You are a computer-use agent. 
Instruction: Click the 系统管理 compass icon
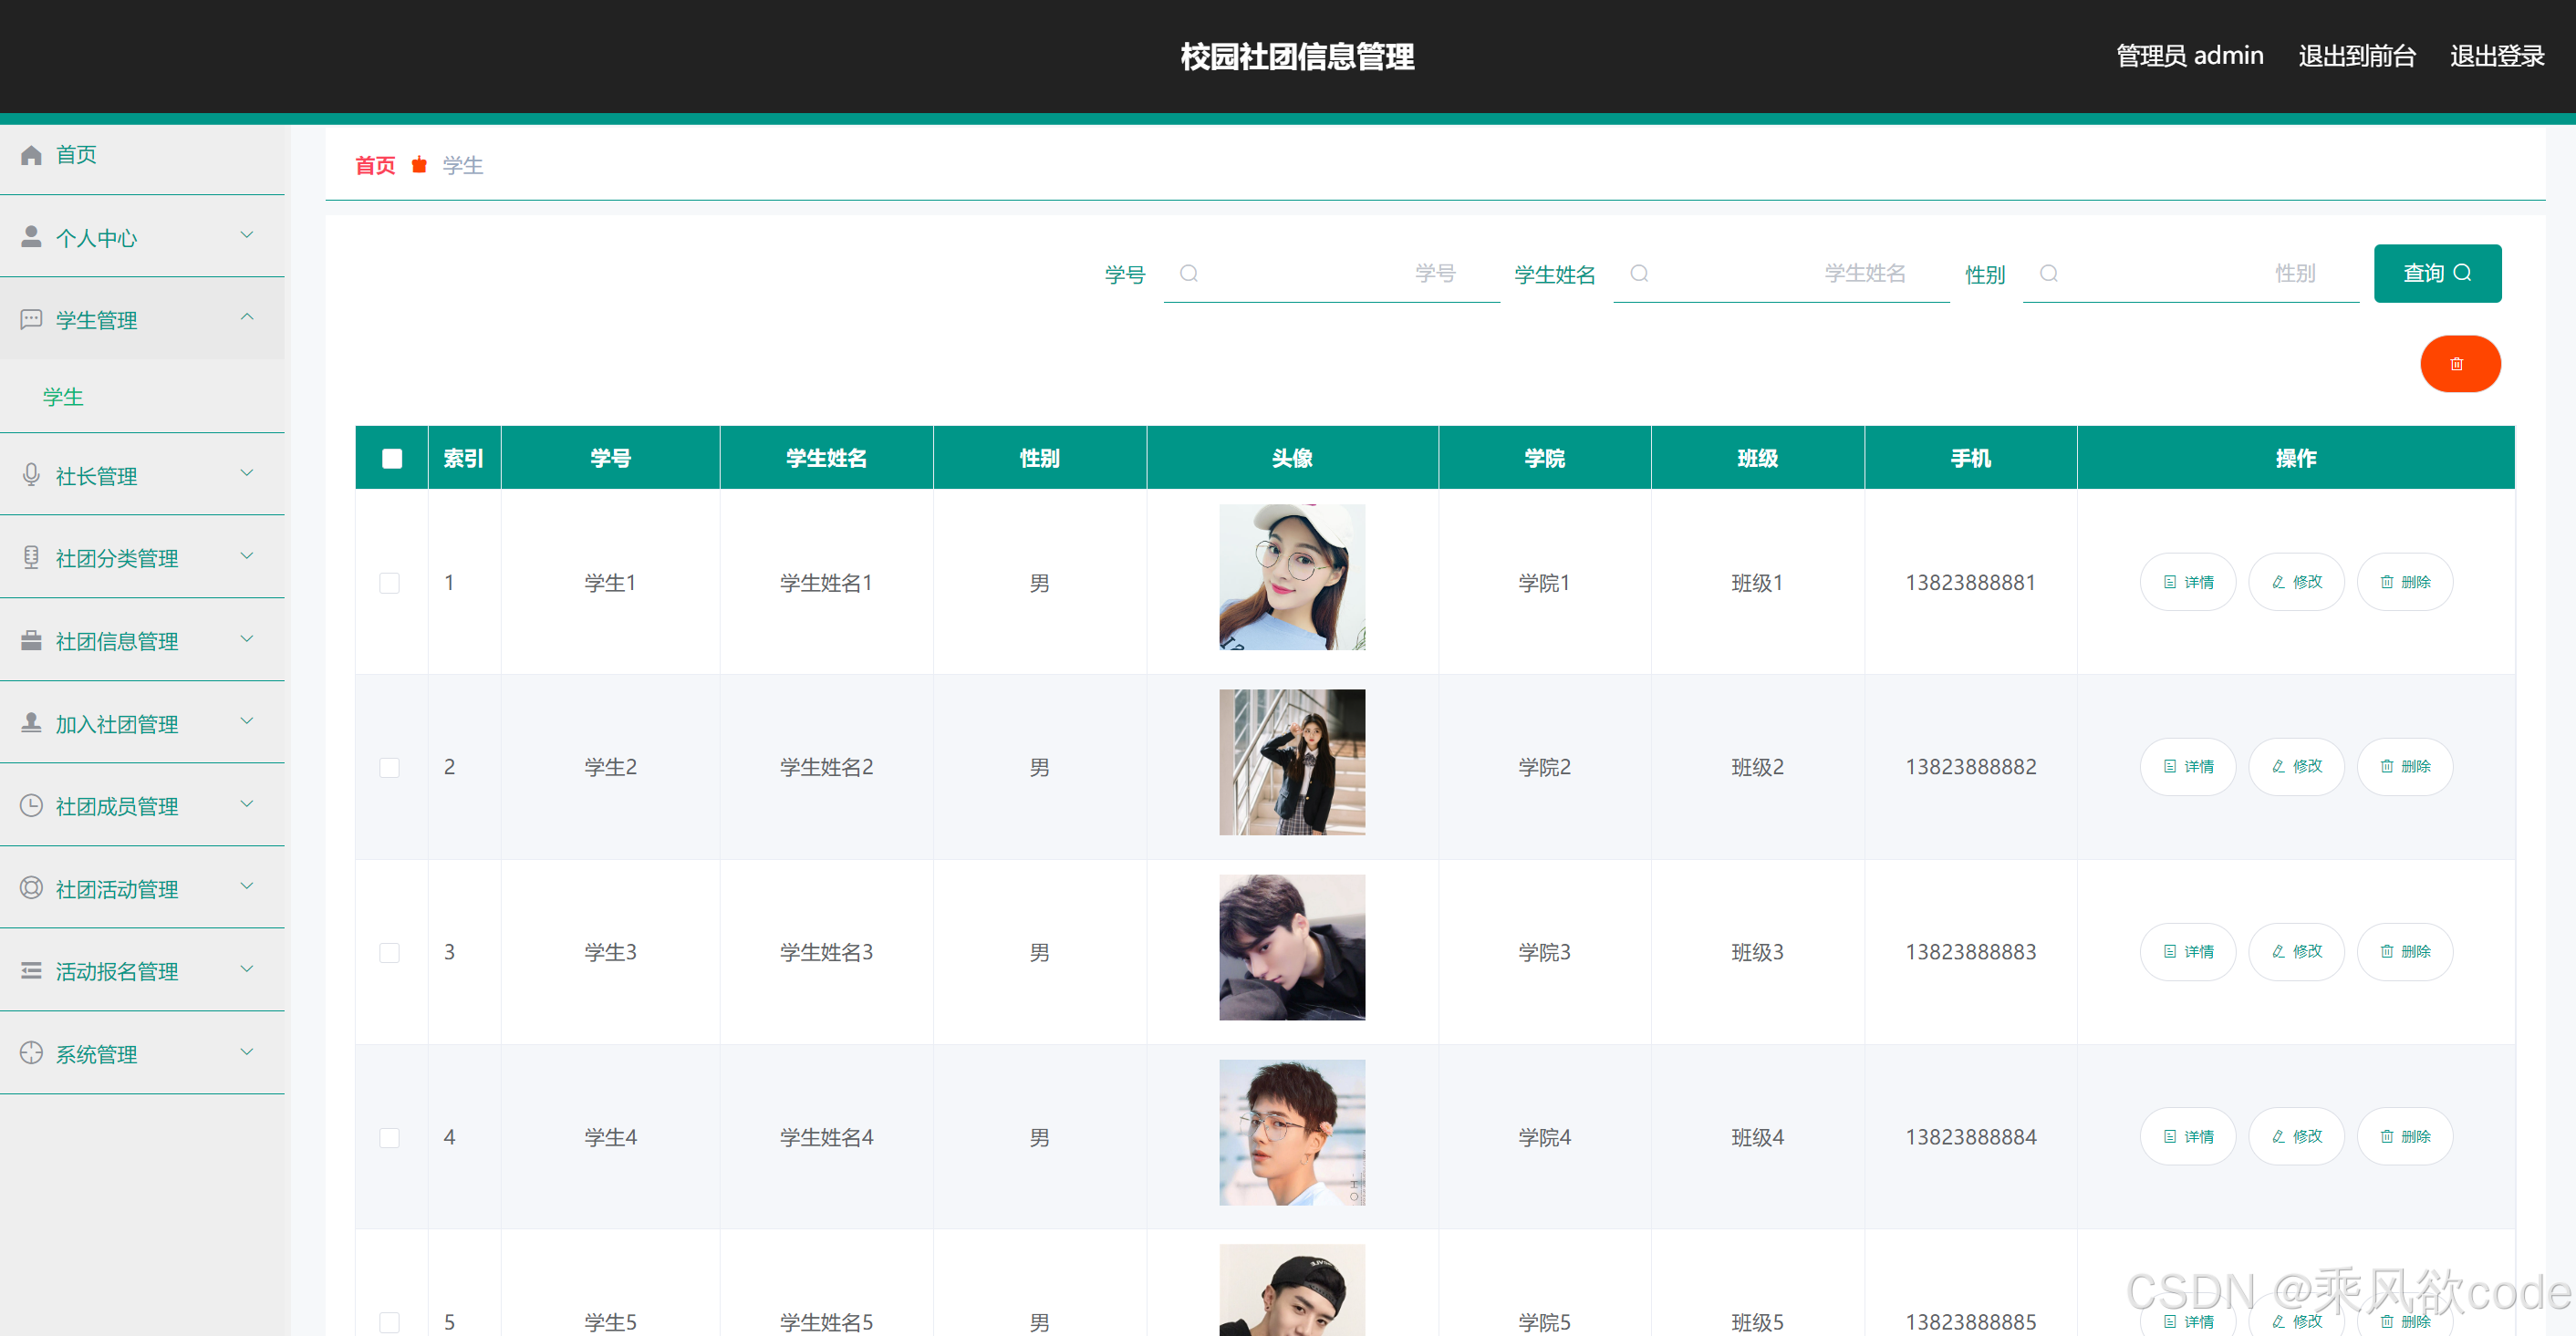31,1053
